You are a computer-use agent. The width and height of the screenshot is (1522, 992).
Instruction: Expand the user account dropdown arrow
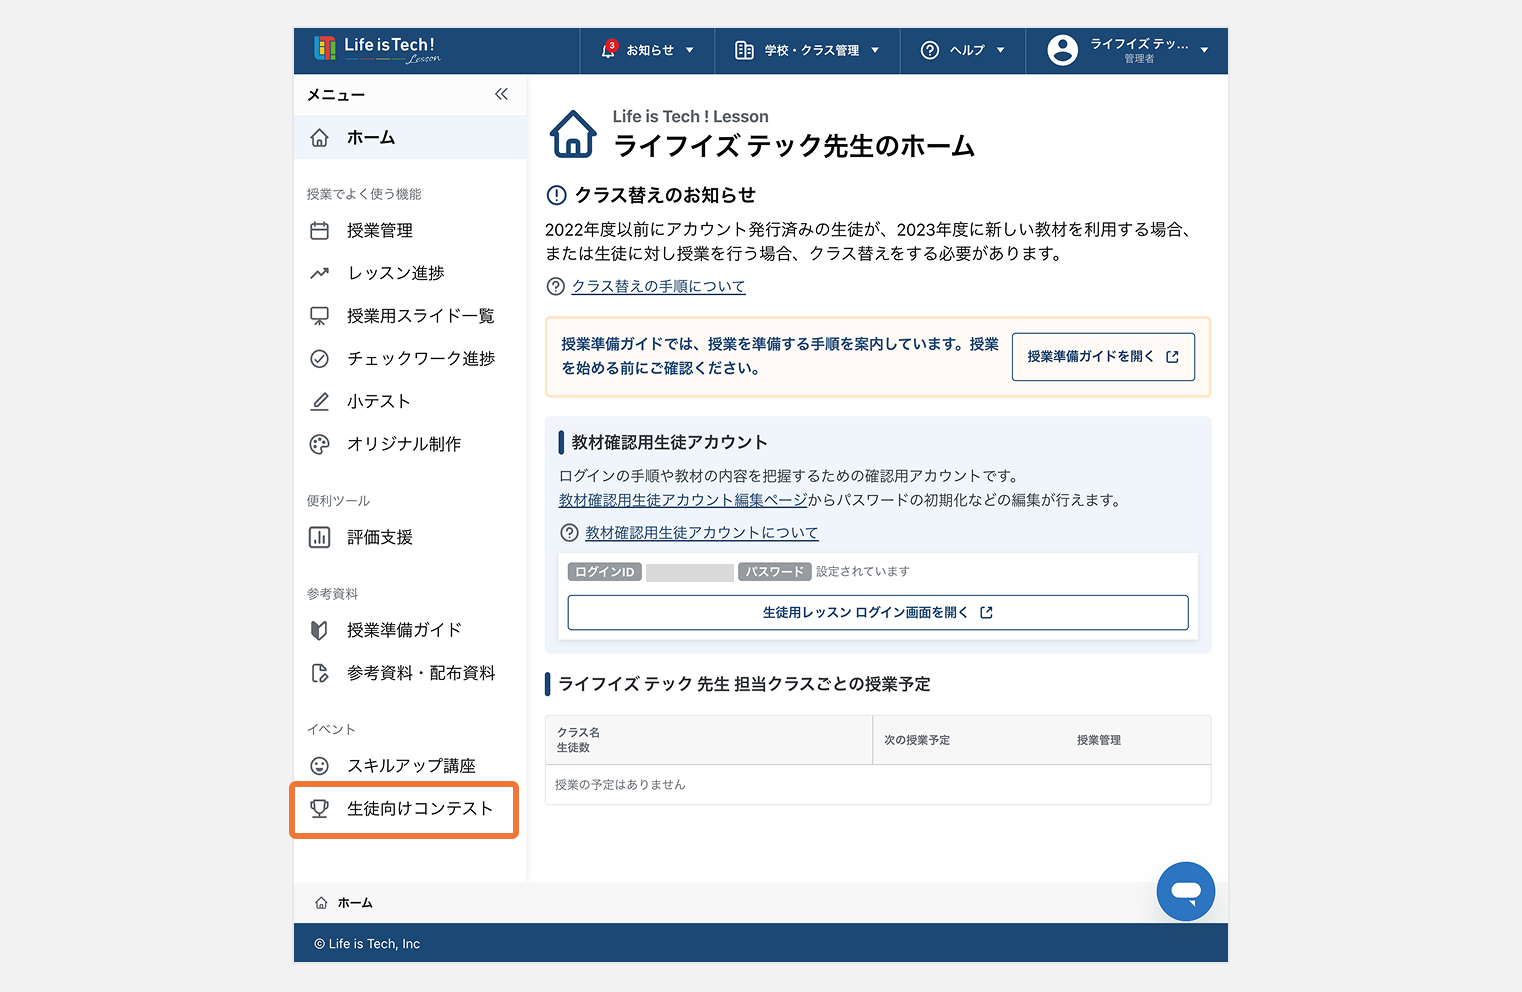point(1204,50)
